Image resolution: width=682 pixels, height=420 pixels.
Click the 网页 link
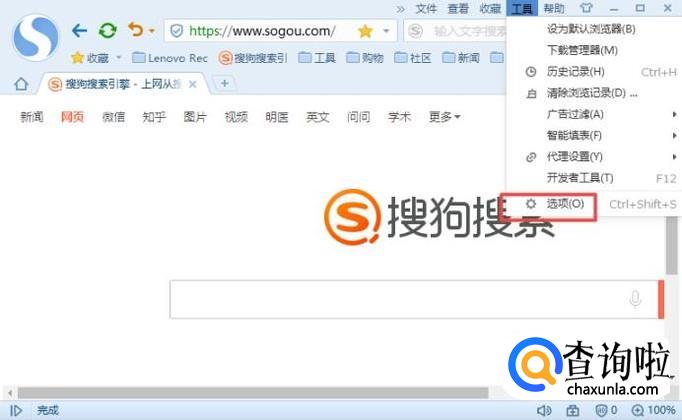pyautogui.click(x=73, y=117)
